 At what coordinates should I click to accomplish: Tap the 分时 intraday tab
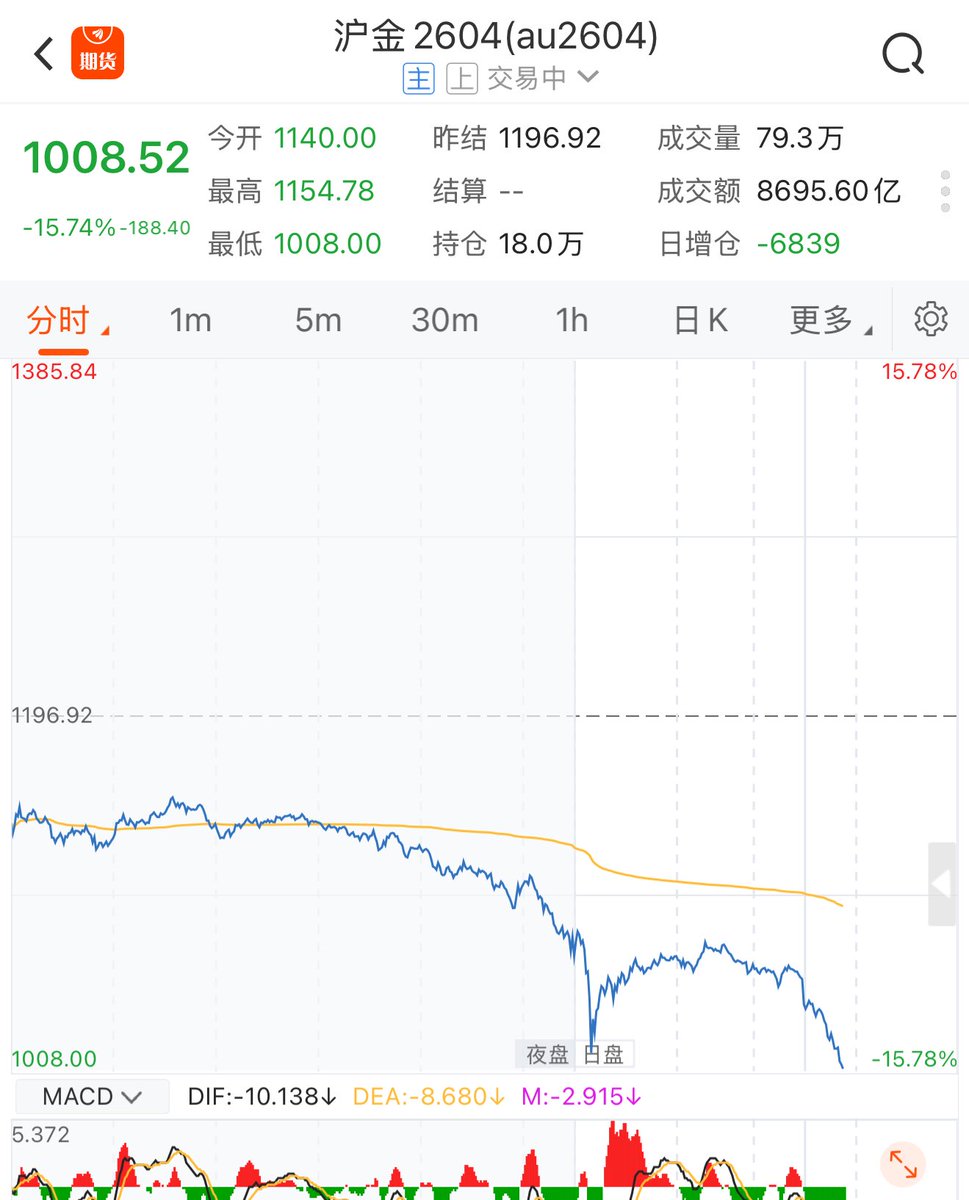click(x=62, y=321)
